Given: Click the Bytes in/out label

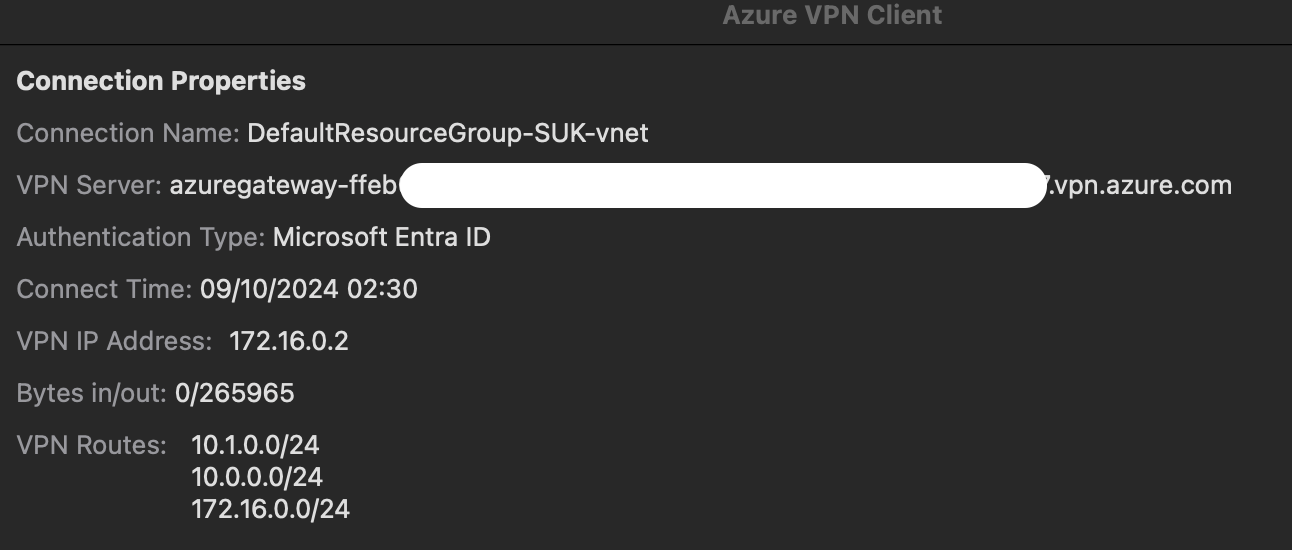Looking at the screenshot, I should (x=91, y=393).
